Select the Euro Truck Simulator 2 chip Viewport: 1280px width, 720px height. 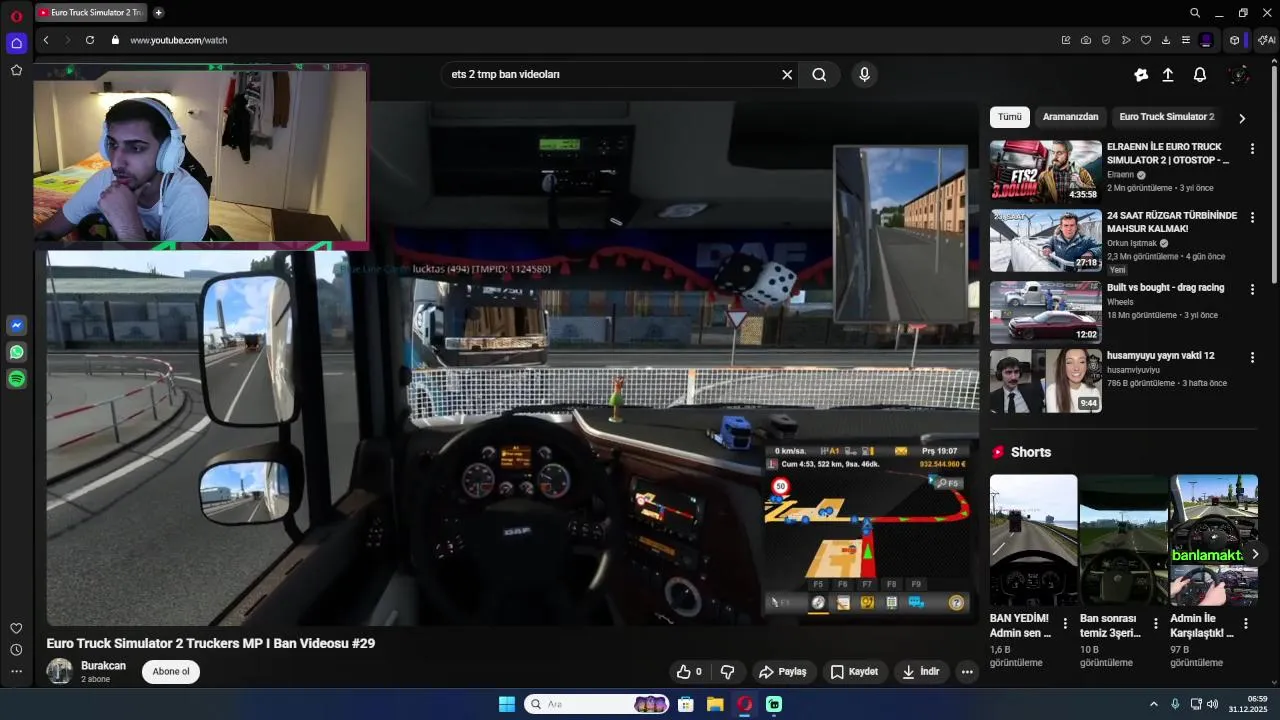(1167, 117)
